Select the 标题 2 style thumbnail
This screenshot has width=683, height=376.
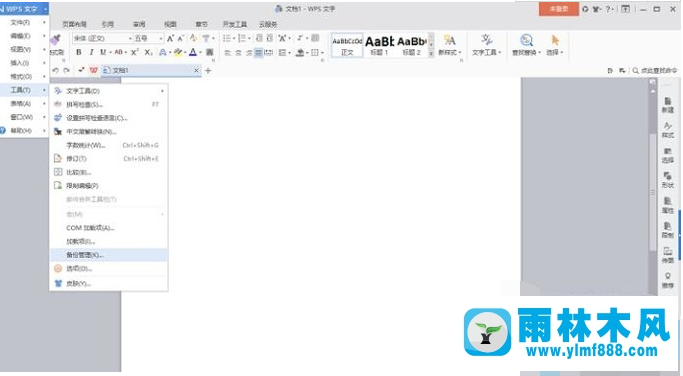412,45
